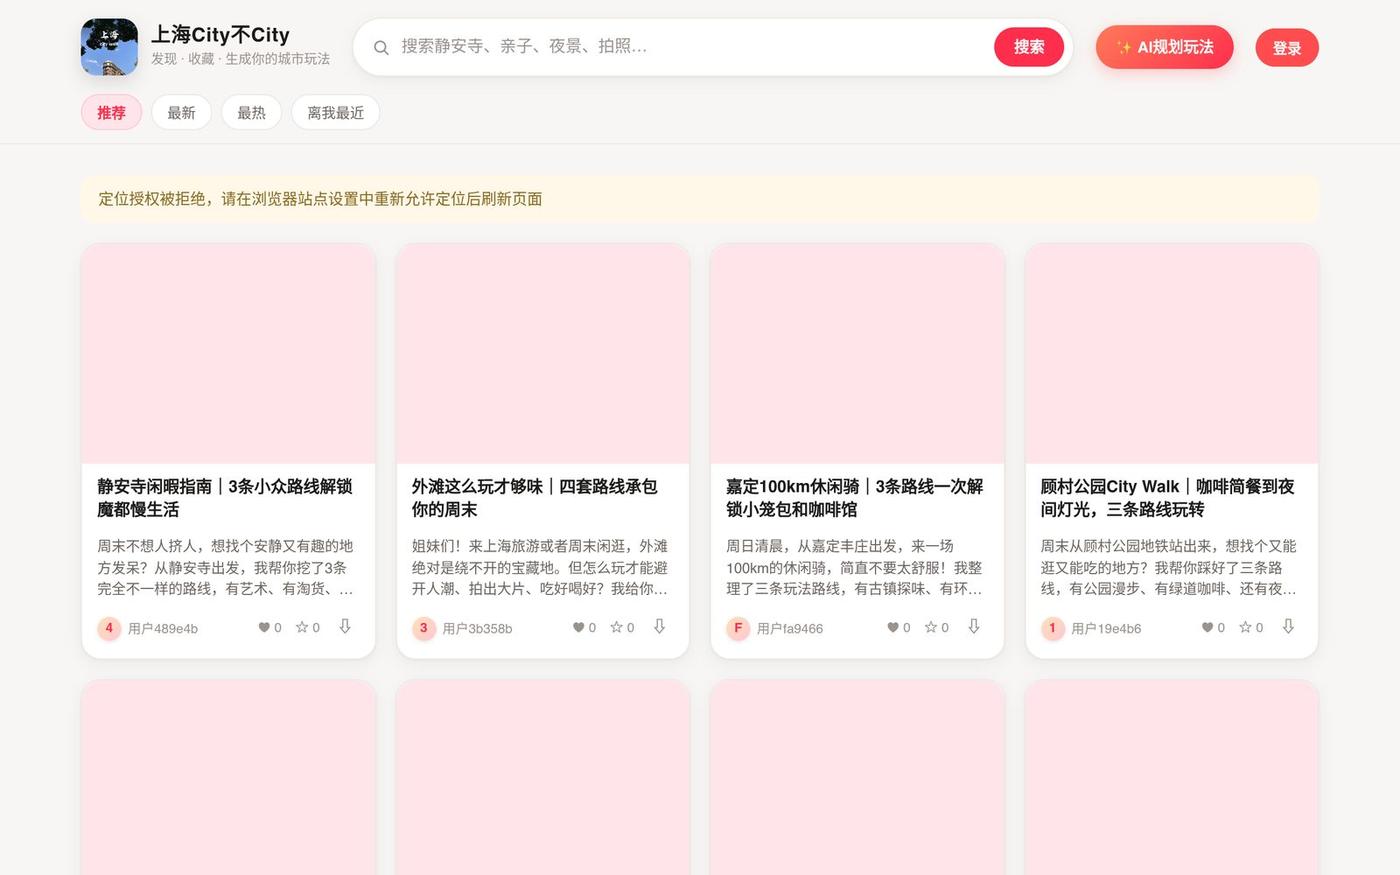
Task: Open 静安寺闲暇指南 post cover image
Action: pos(228,354)
